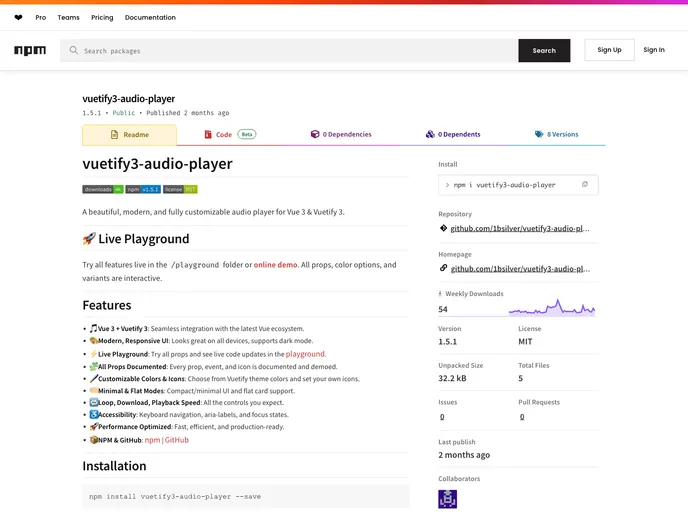Switch to the 0 Dependencies tab
The width and height of the screenshot is (688, 512).
(x=341, y=134)
